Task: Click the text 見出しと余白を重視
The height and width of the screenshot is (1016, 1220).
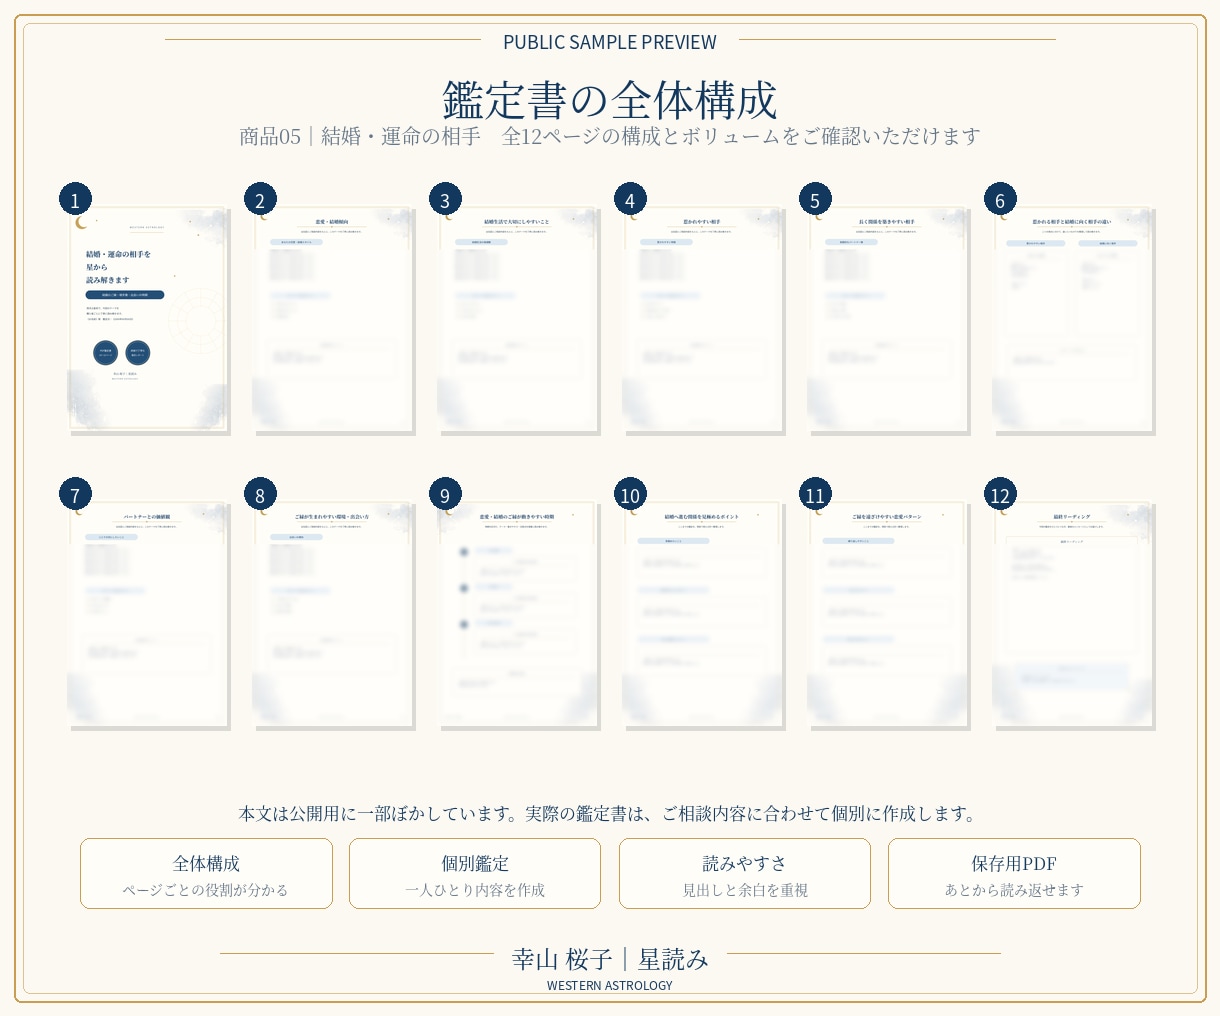Action: [x=745, y=890]
